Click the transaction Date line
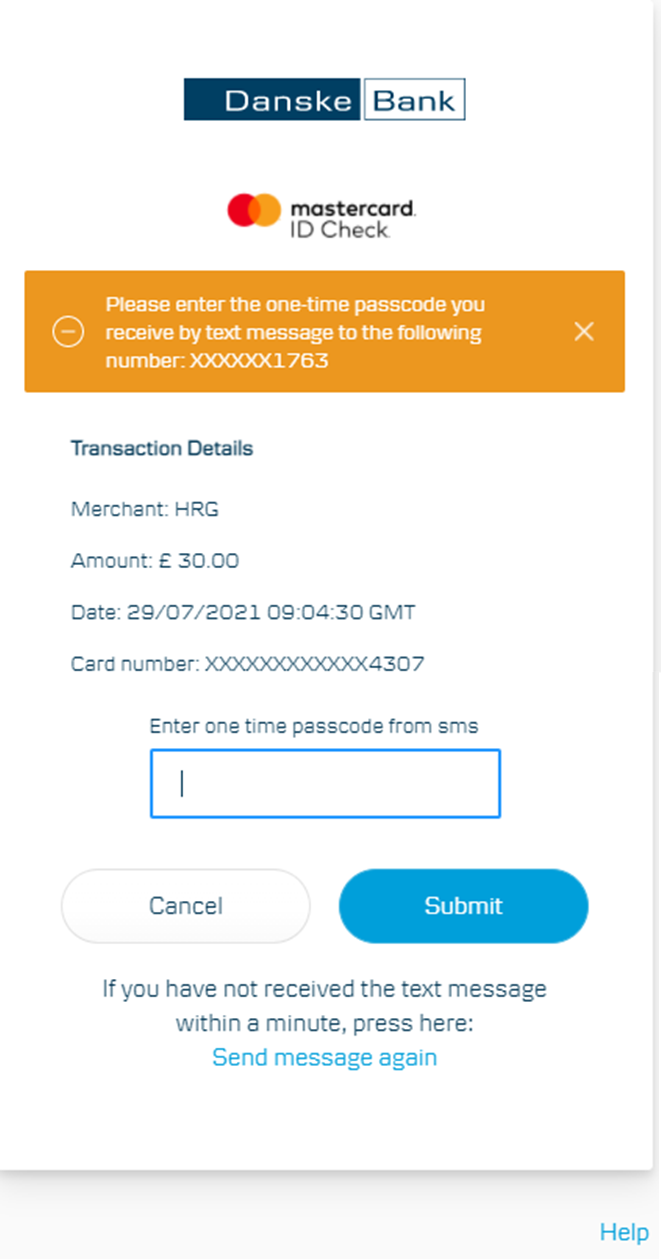The image size is (661, 1259). click(243, 613)
